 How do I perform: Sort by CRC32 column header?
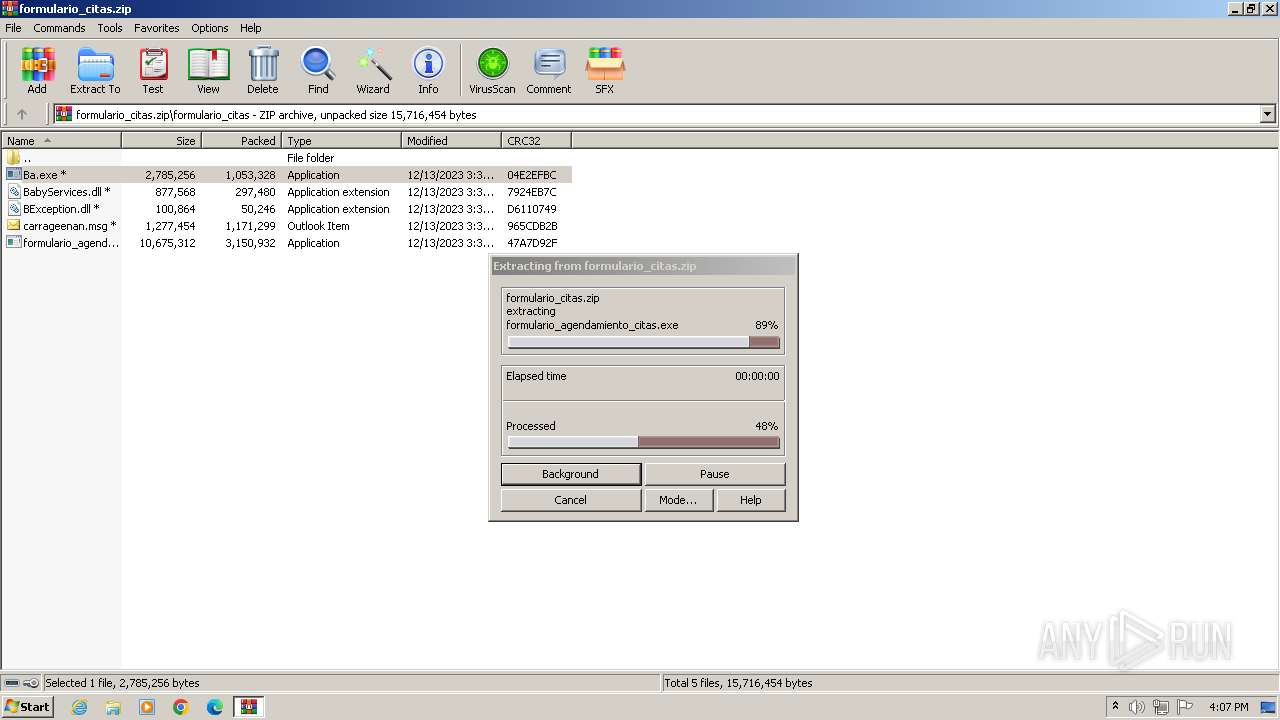(537, 141)
